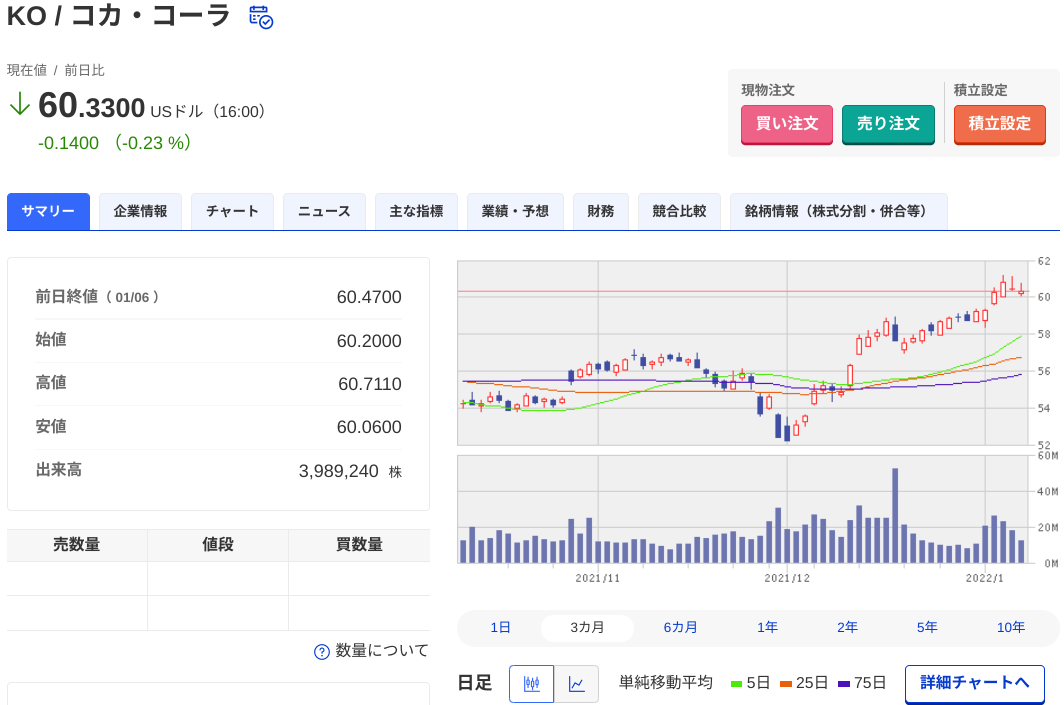The width and height of the screenshot is (1064, 705).
Task: Click the 2021/12 label on chart axis
Action: click(787, 579)
